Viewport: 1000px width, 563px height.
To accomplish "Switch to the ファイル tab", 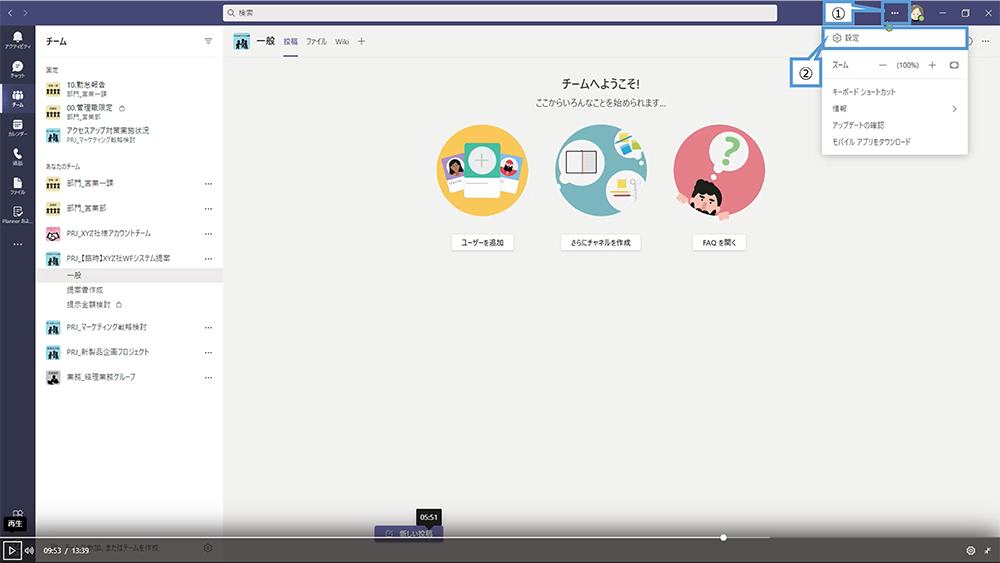I will pyautogui.click(x=316, y=41).
